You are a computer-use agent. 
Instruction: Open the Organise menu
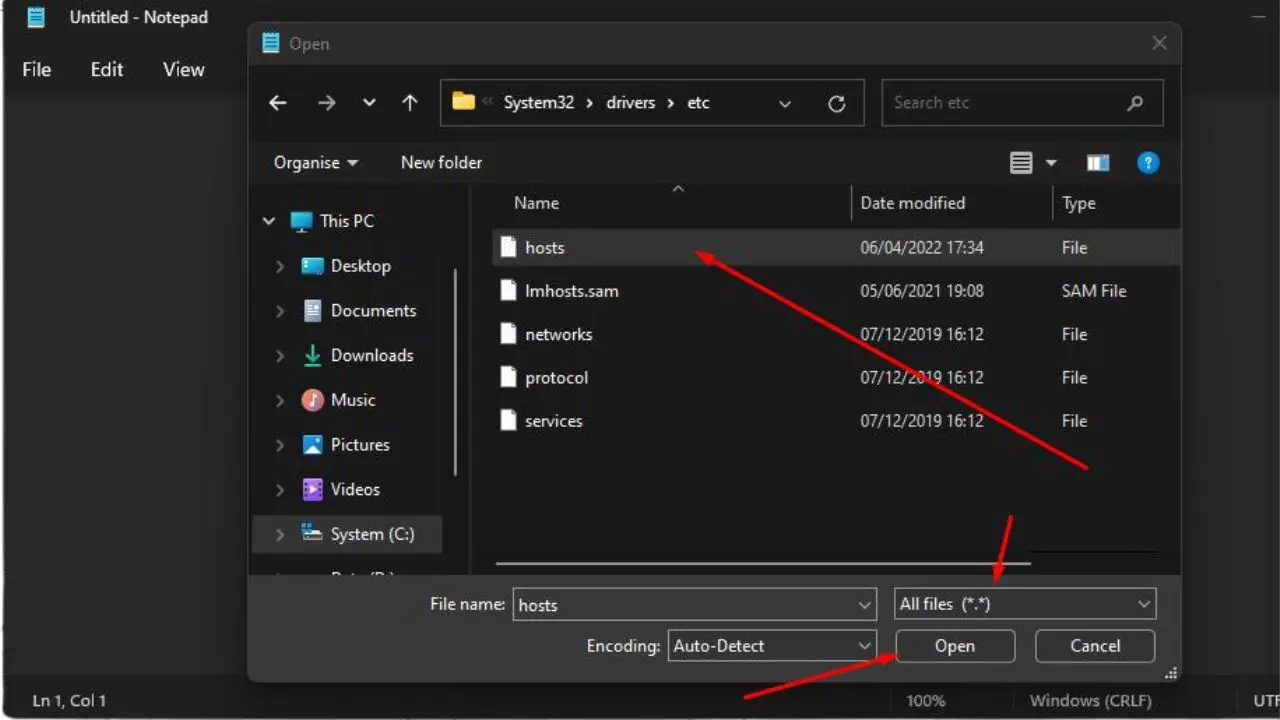coord(315,163)
